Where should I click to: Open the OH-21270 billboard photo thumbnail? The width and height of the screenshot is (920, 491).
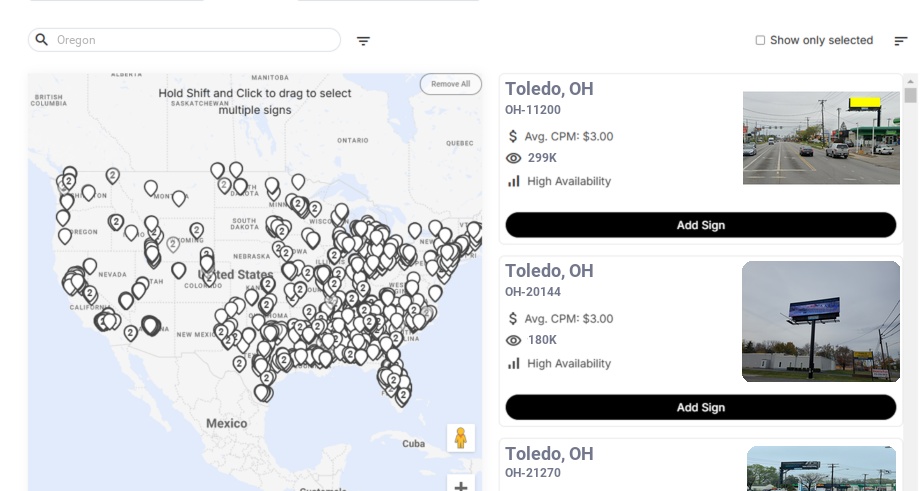pos(821,469)
